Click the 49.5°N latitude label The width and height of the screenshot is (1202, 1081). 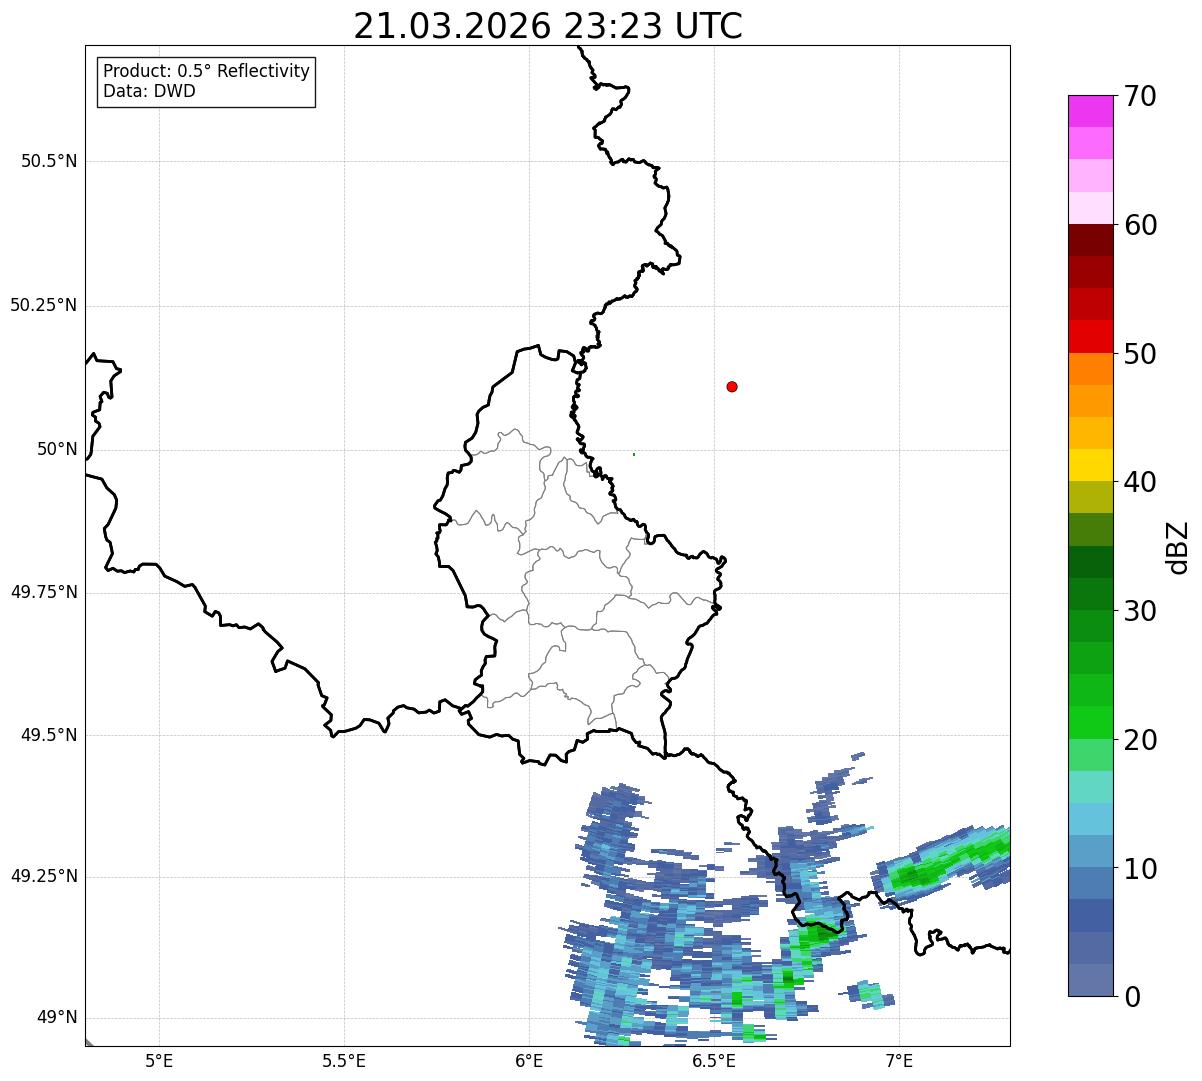pyautogui.click(x=49, y=735)
